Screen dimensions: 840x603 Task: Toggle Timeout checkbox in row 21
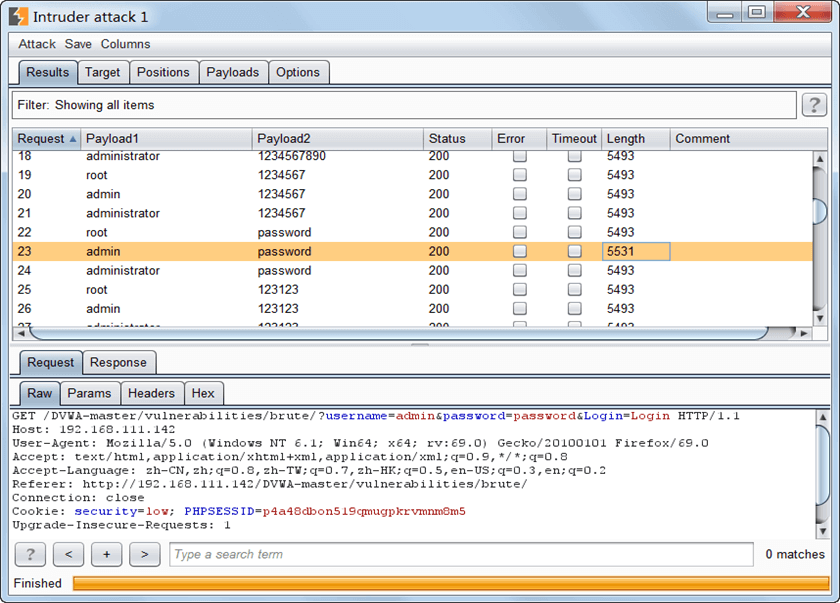pos(574,213)
